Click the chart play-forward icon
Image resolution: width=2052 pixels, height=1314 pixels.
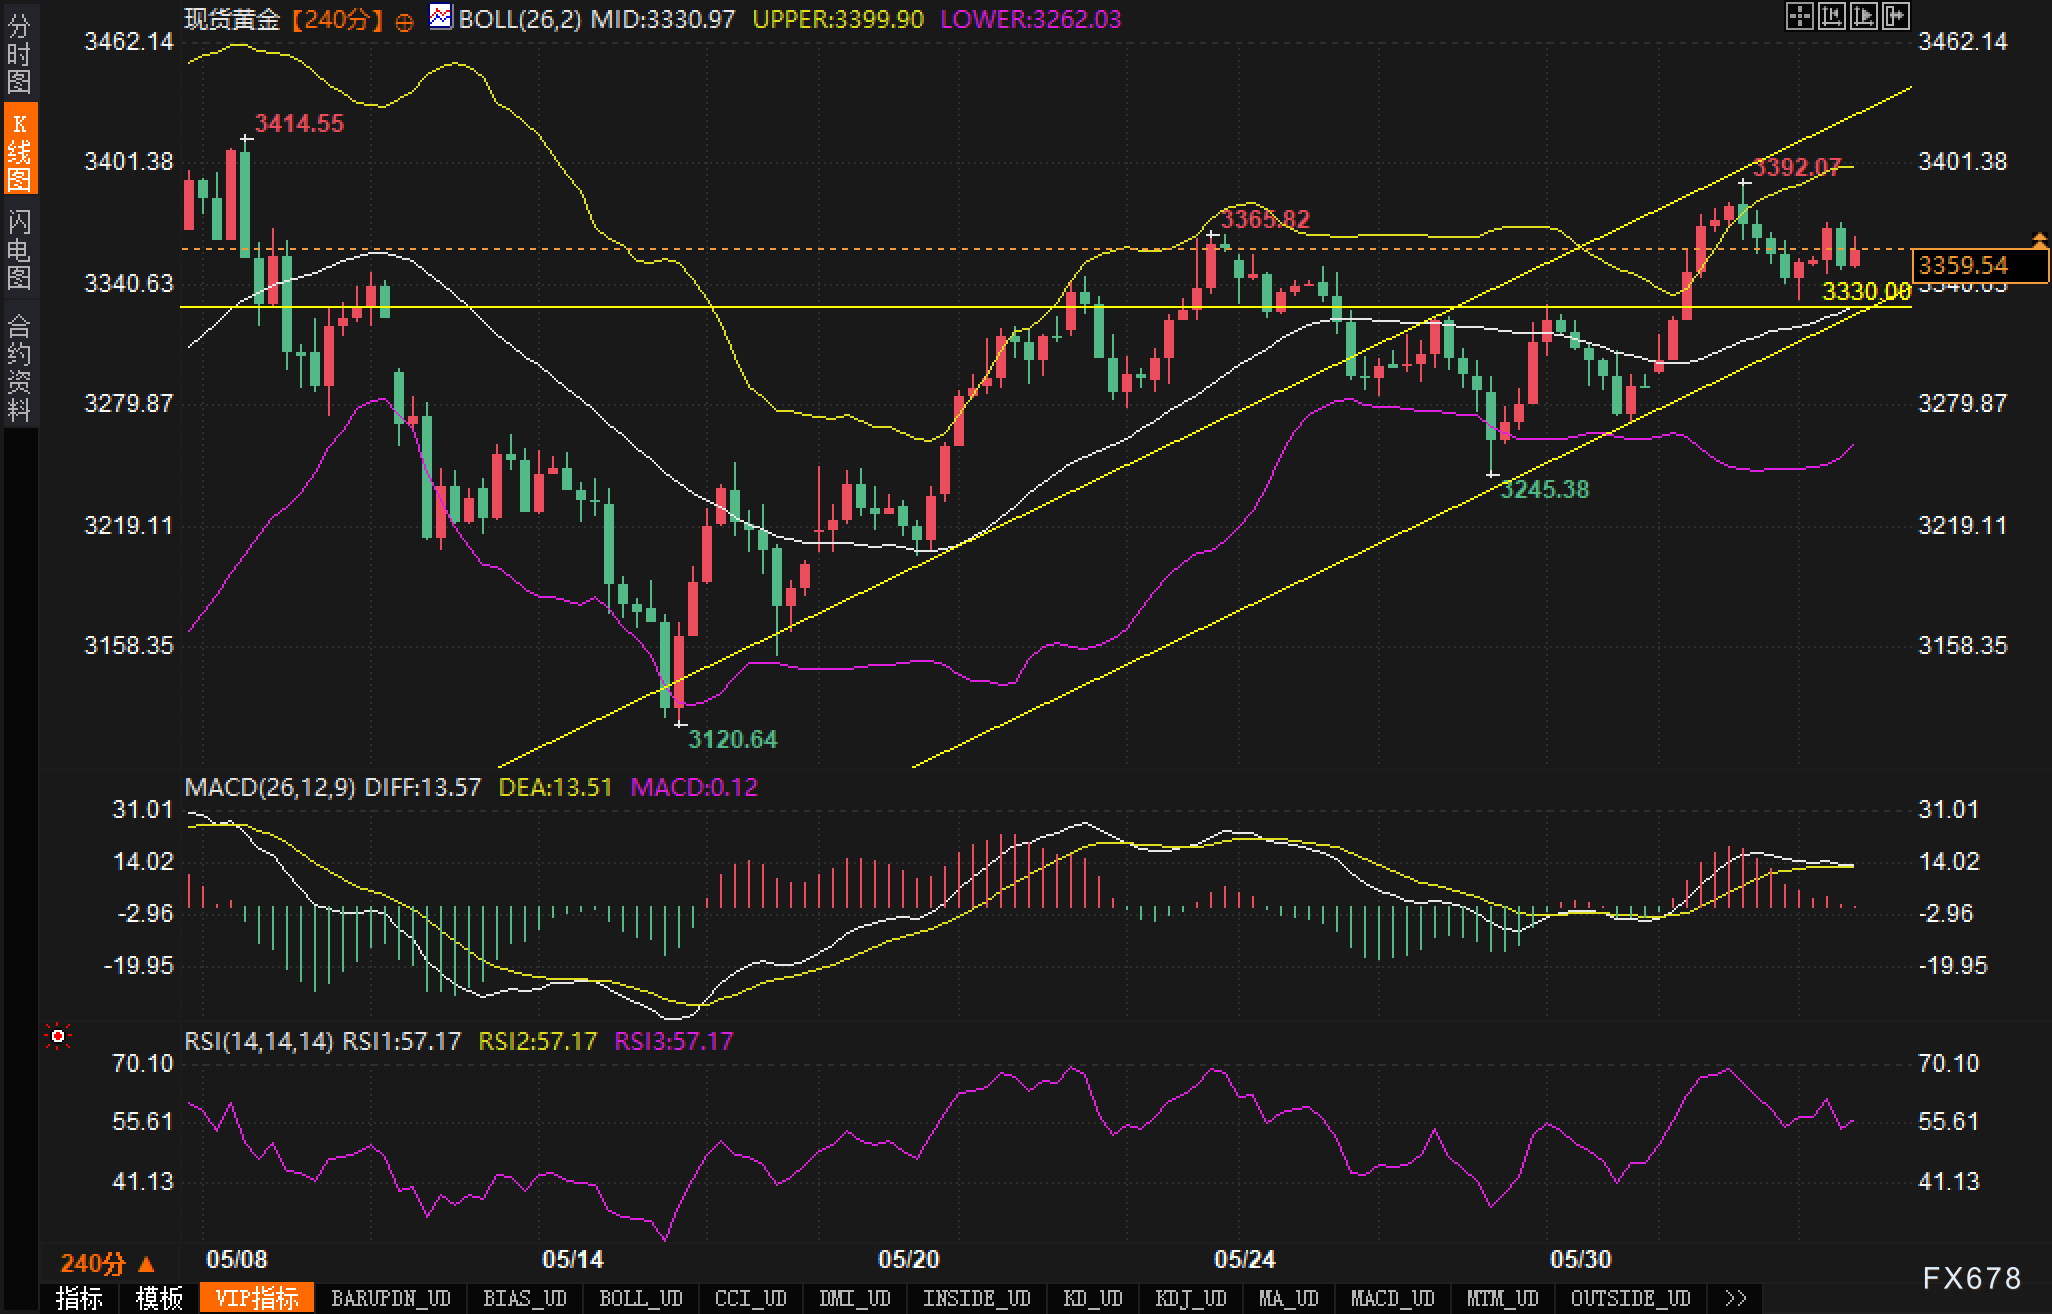point(1863,16)
